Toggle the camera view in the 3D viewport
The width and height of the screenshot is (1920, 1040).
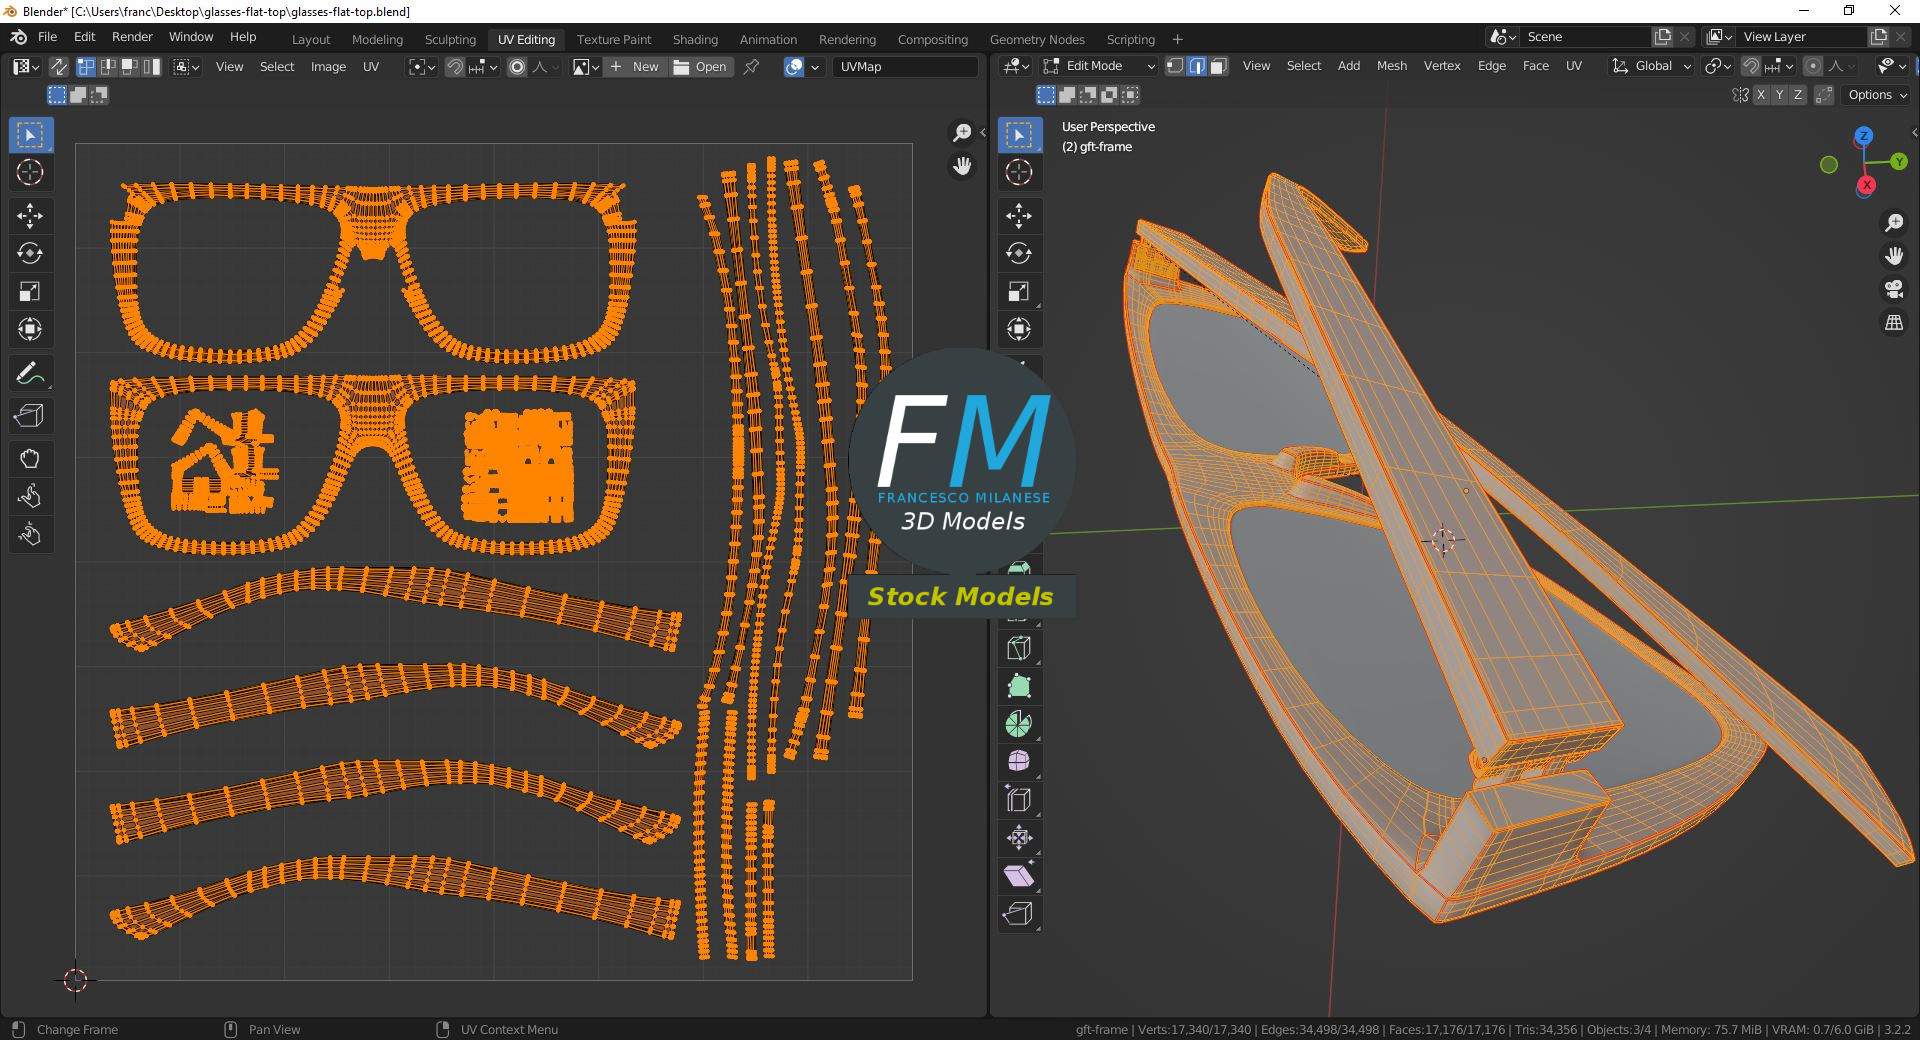1894,290
